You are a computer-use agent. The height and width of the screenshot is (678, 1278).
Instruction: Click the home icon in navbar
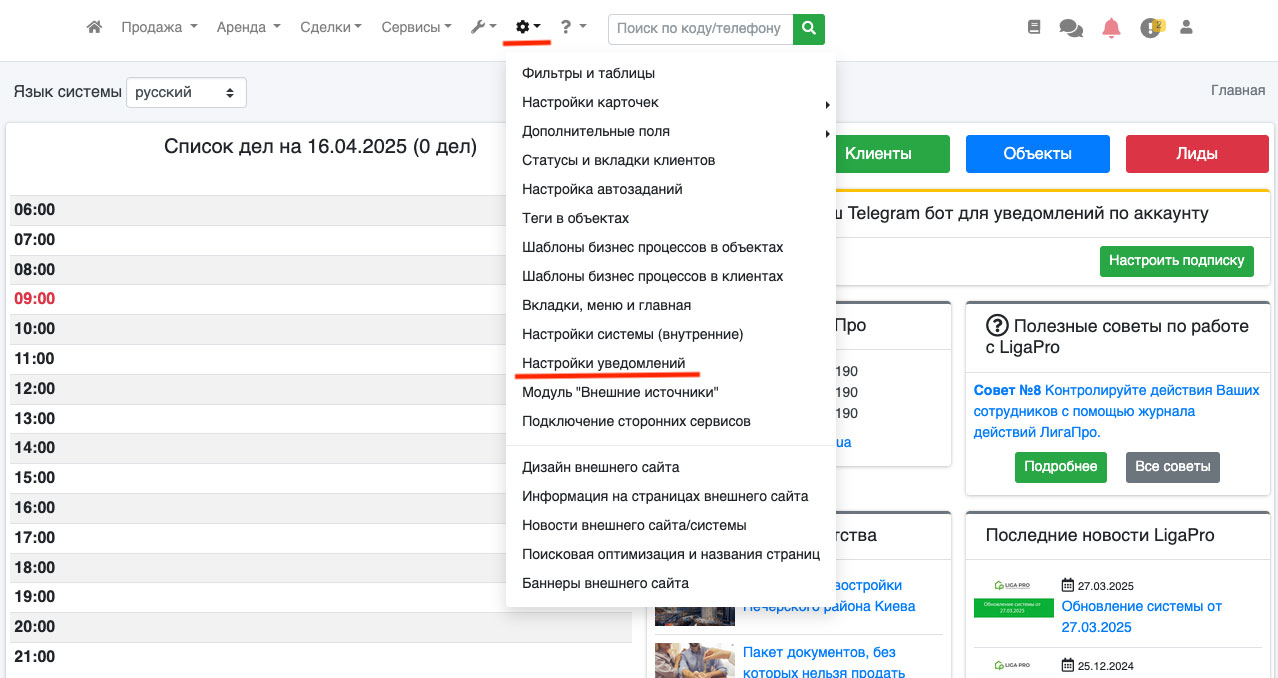click(94, 28)
